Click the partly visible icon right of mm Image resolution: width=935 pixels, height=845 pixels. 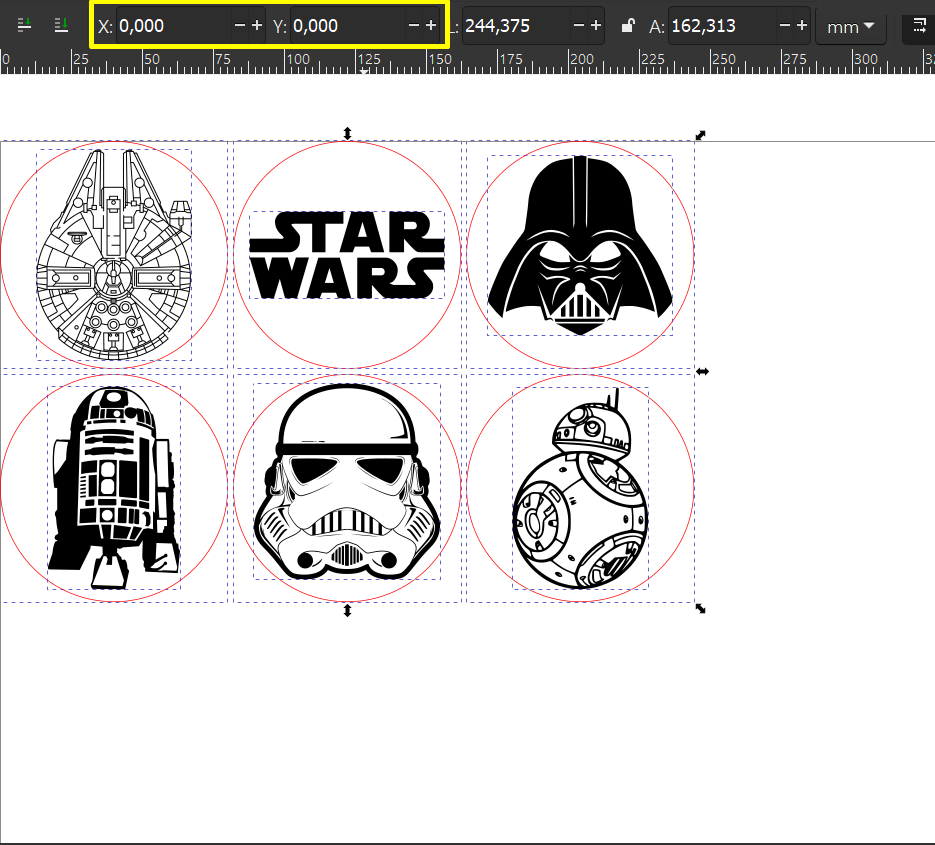point(919,25)
